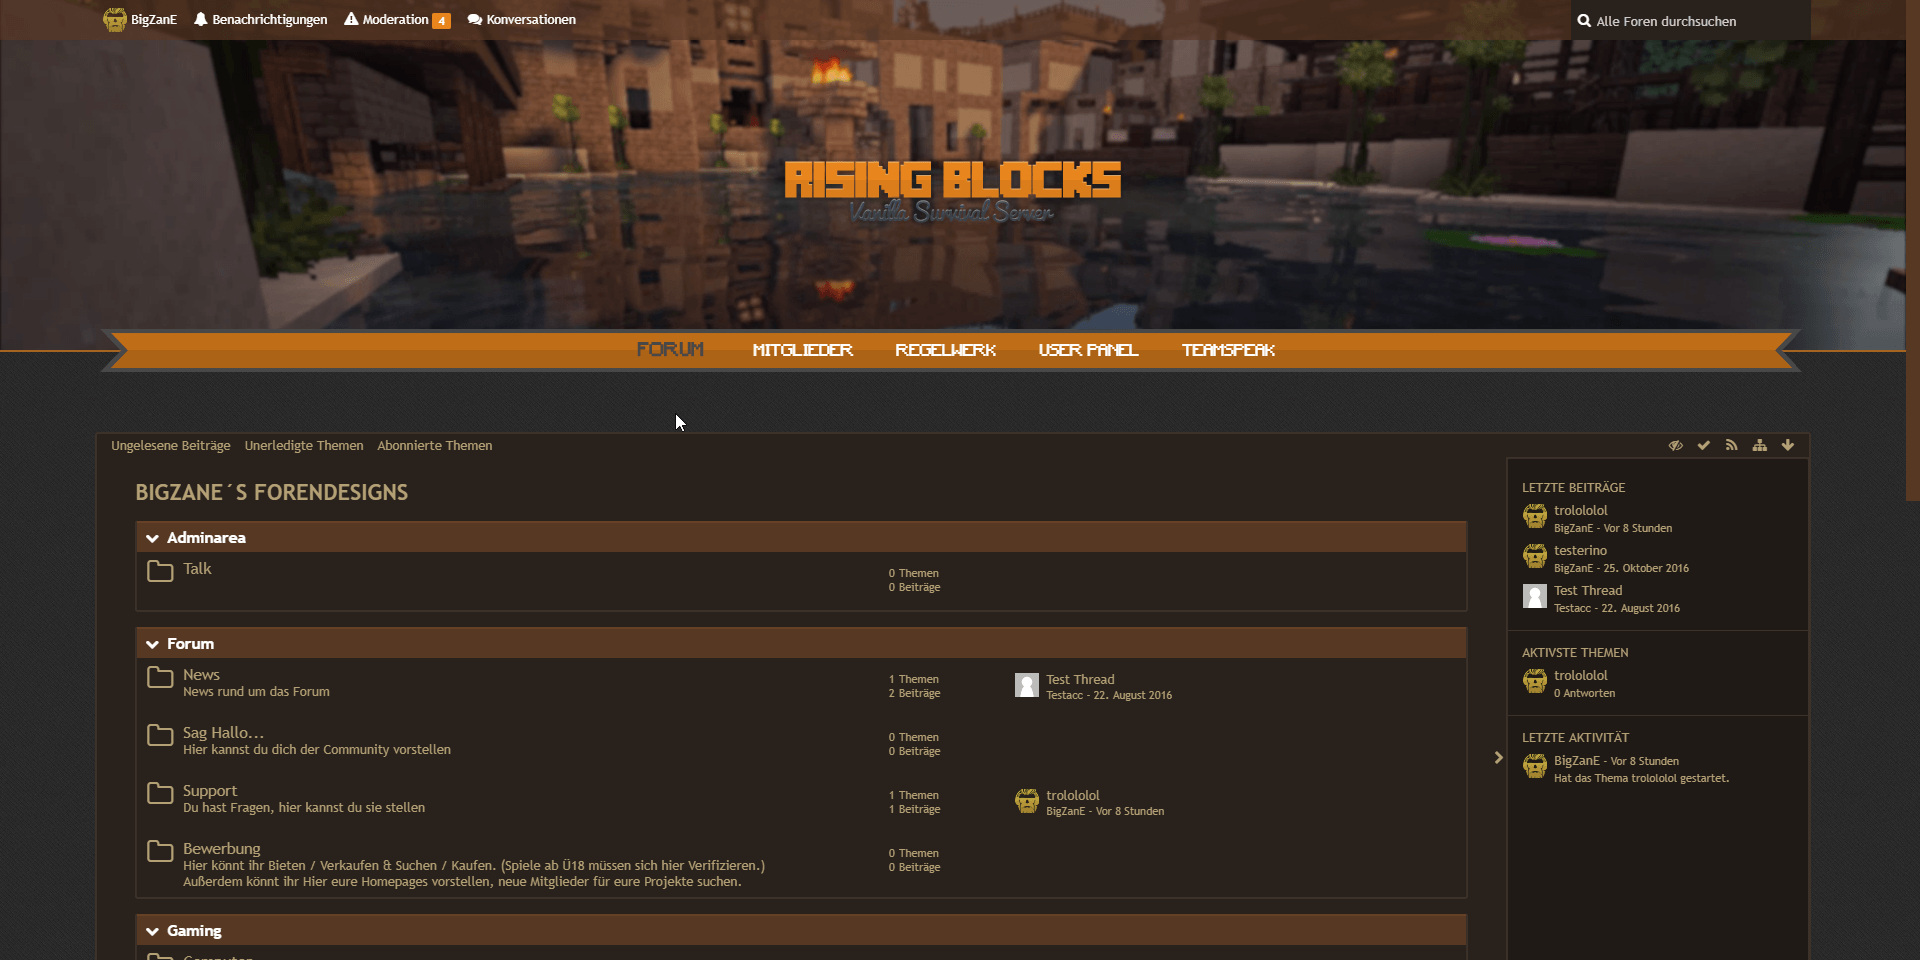Click the News forum folder icon
Screen dimensions: 1920x960
(160, 677)
